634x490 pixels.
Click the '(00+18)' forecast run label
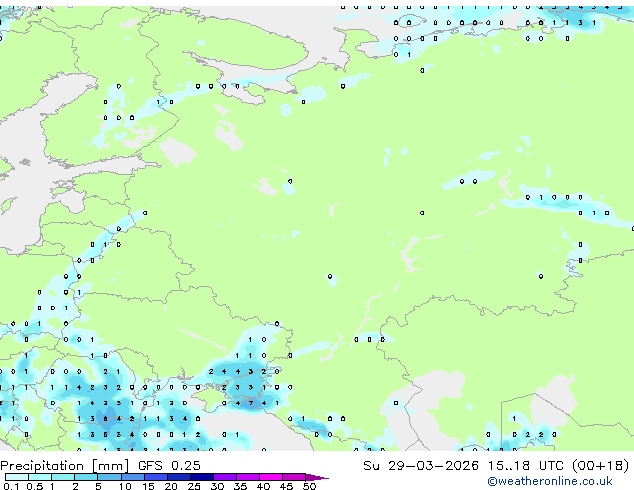point(600,466)
